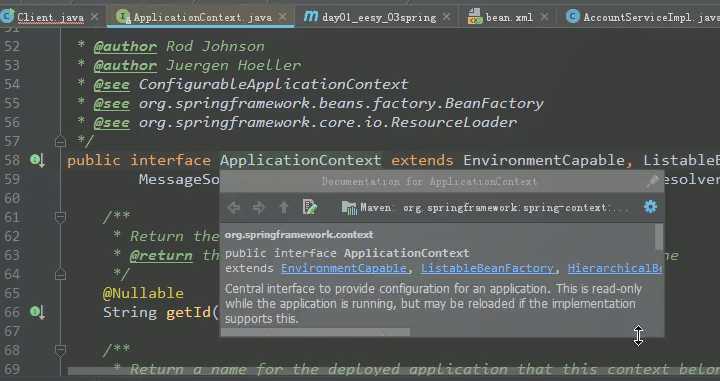Screen dimensions: 720x381
Task: Click the horizontal scrollbar of documentation popup
Action: coord(316,332)
